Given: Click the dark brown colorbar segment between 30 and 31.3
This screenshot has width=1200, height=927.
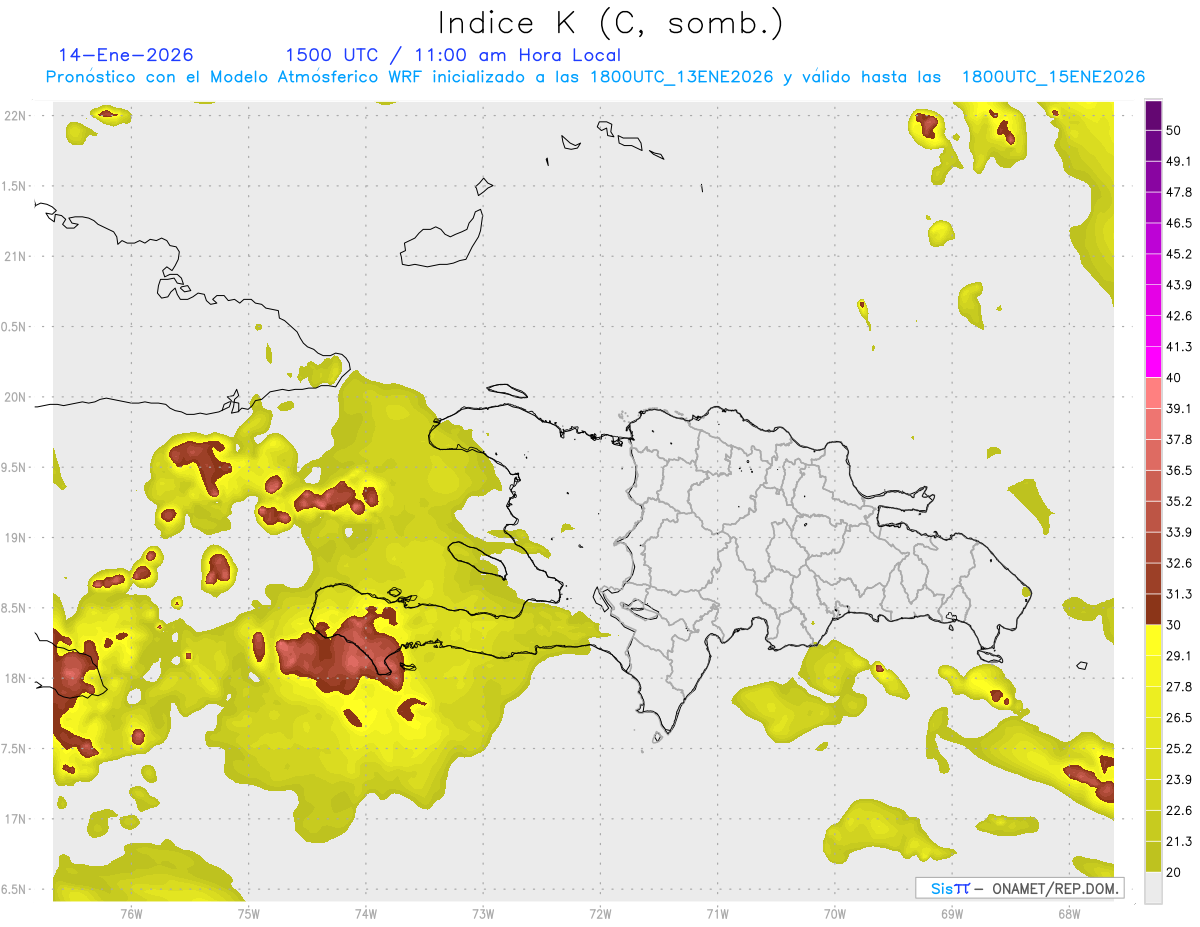Looking at the screenshot, I should [x=1153, y=609].
